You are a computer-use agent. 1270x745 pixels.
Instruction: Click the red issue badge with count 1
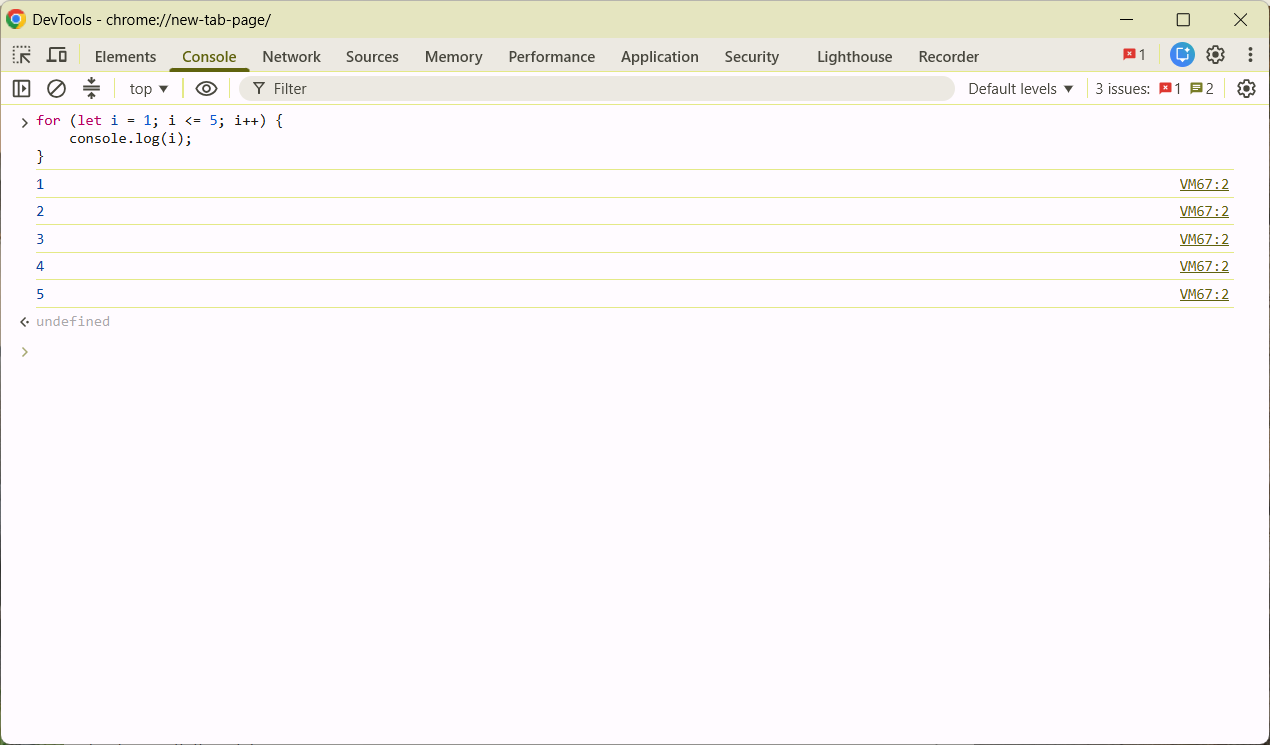(x=1170, y=88)
